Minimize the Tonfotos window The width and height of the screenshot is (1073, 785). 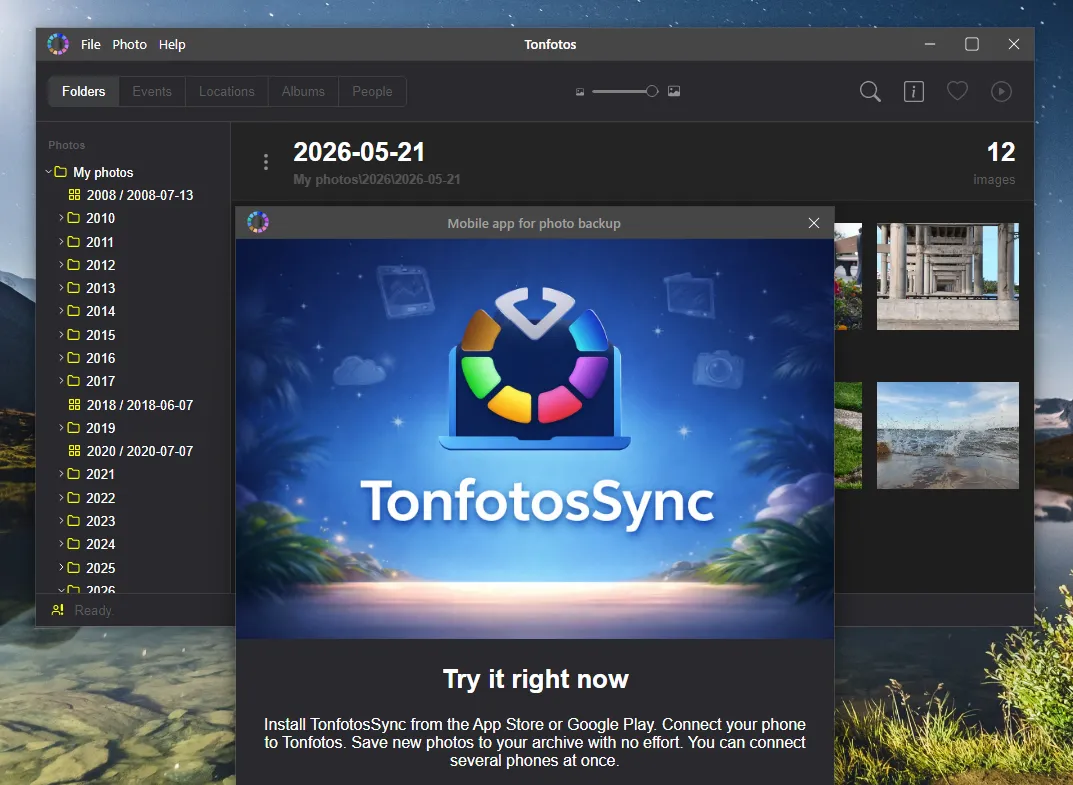[x=929, y=44]
